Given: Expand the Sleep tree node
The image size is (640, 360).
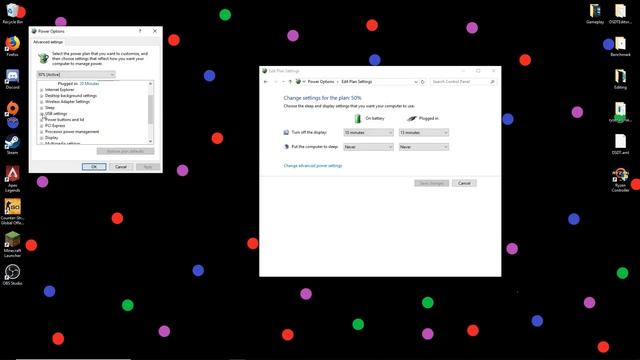Looking at the screenshot, I should point(41,108).
